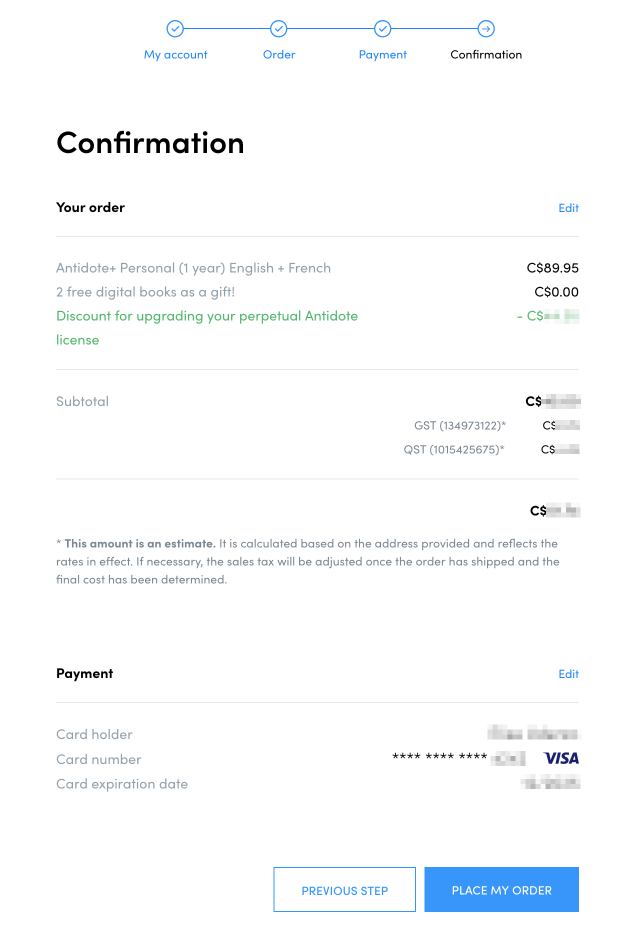The image size is (632, 948).
Task: Return to the Order step label
Action: coord(279,55)
